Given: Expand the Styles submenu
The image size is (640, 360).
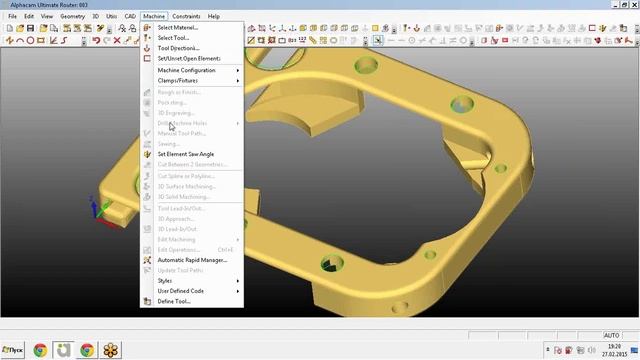Looking at the screenshot, I should click(x=192, y=281).
